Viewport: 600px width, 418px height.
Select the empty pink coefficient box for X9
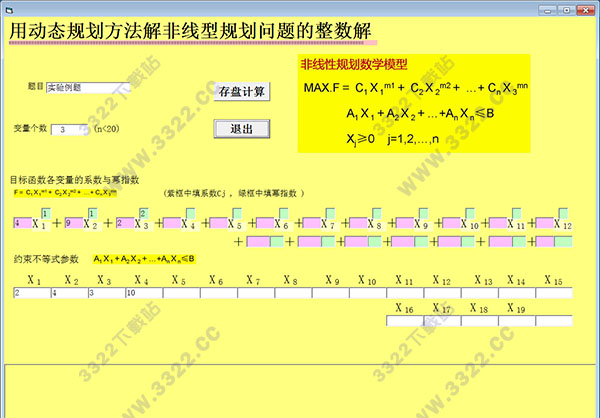[405, 223]
